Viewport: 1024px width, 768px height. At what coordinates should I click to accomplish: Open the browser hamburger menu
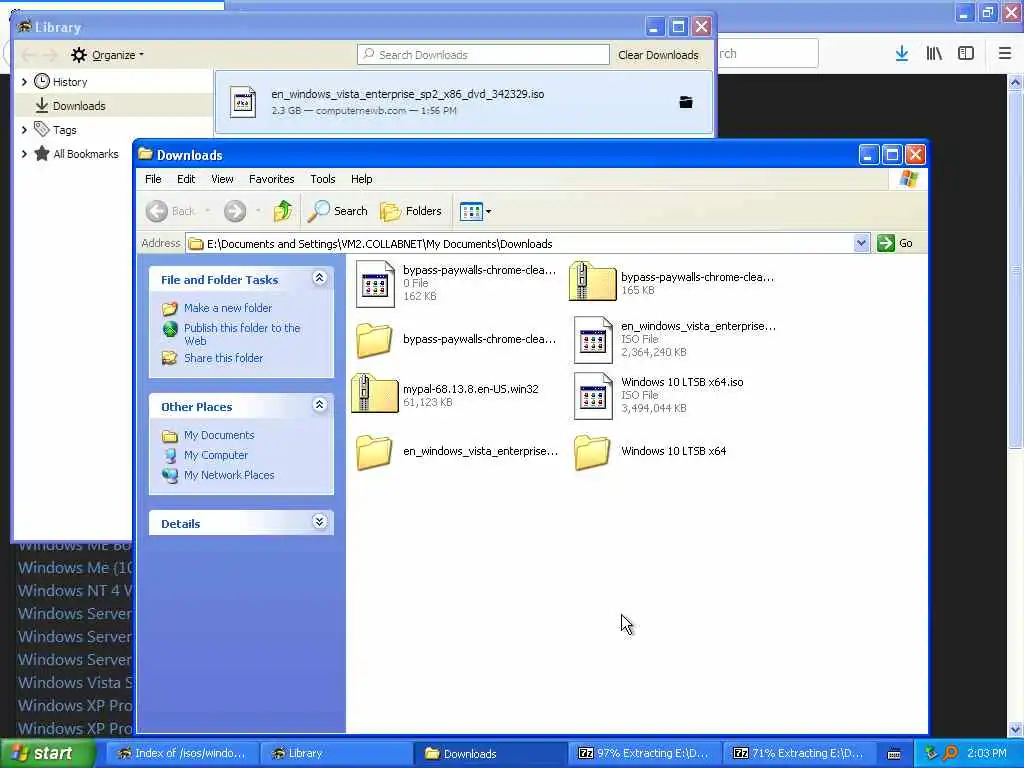[1005, 54]
